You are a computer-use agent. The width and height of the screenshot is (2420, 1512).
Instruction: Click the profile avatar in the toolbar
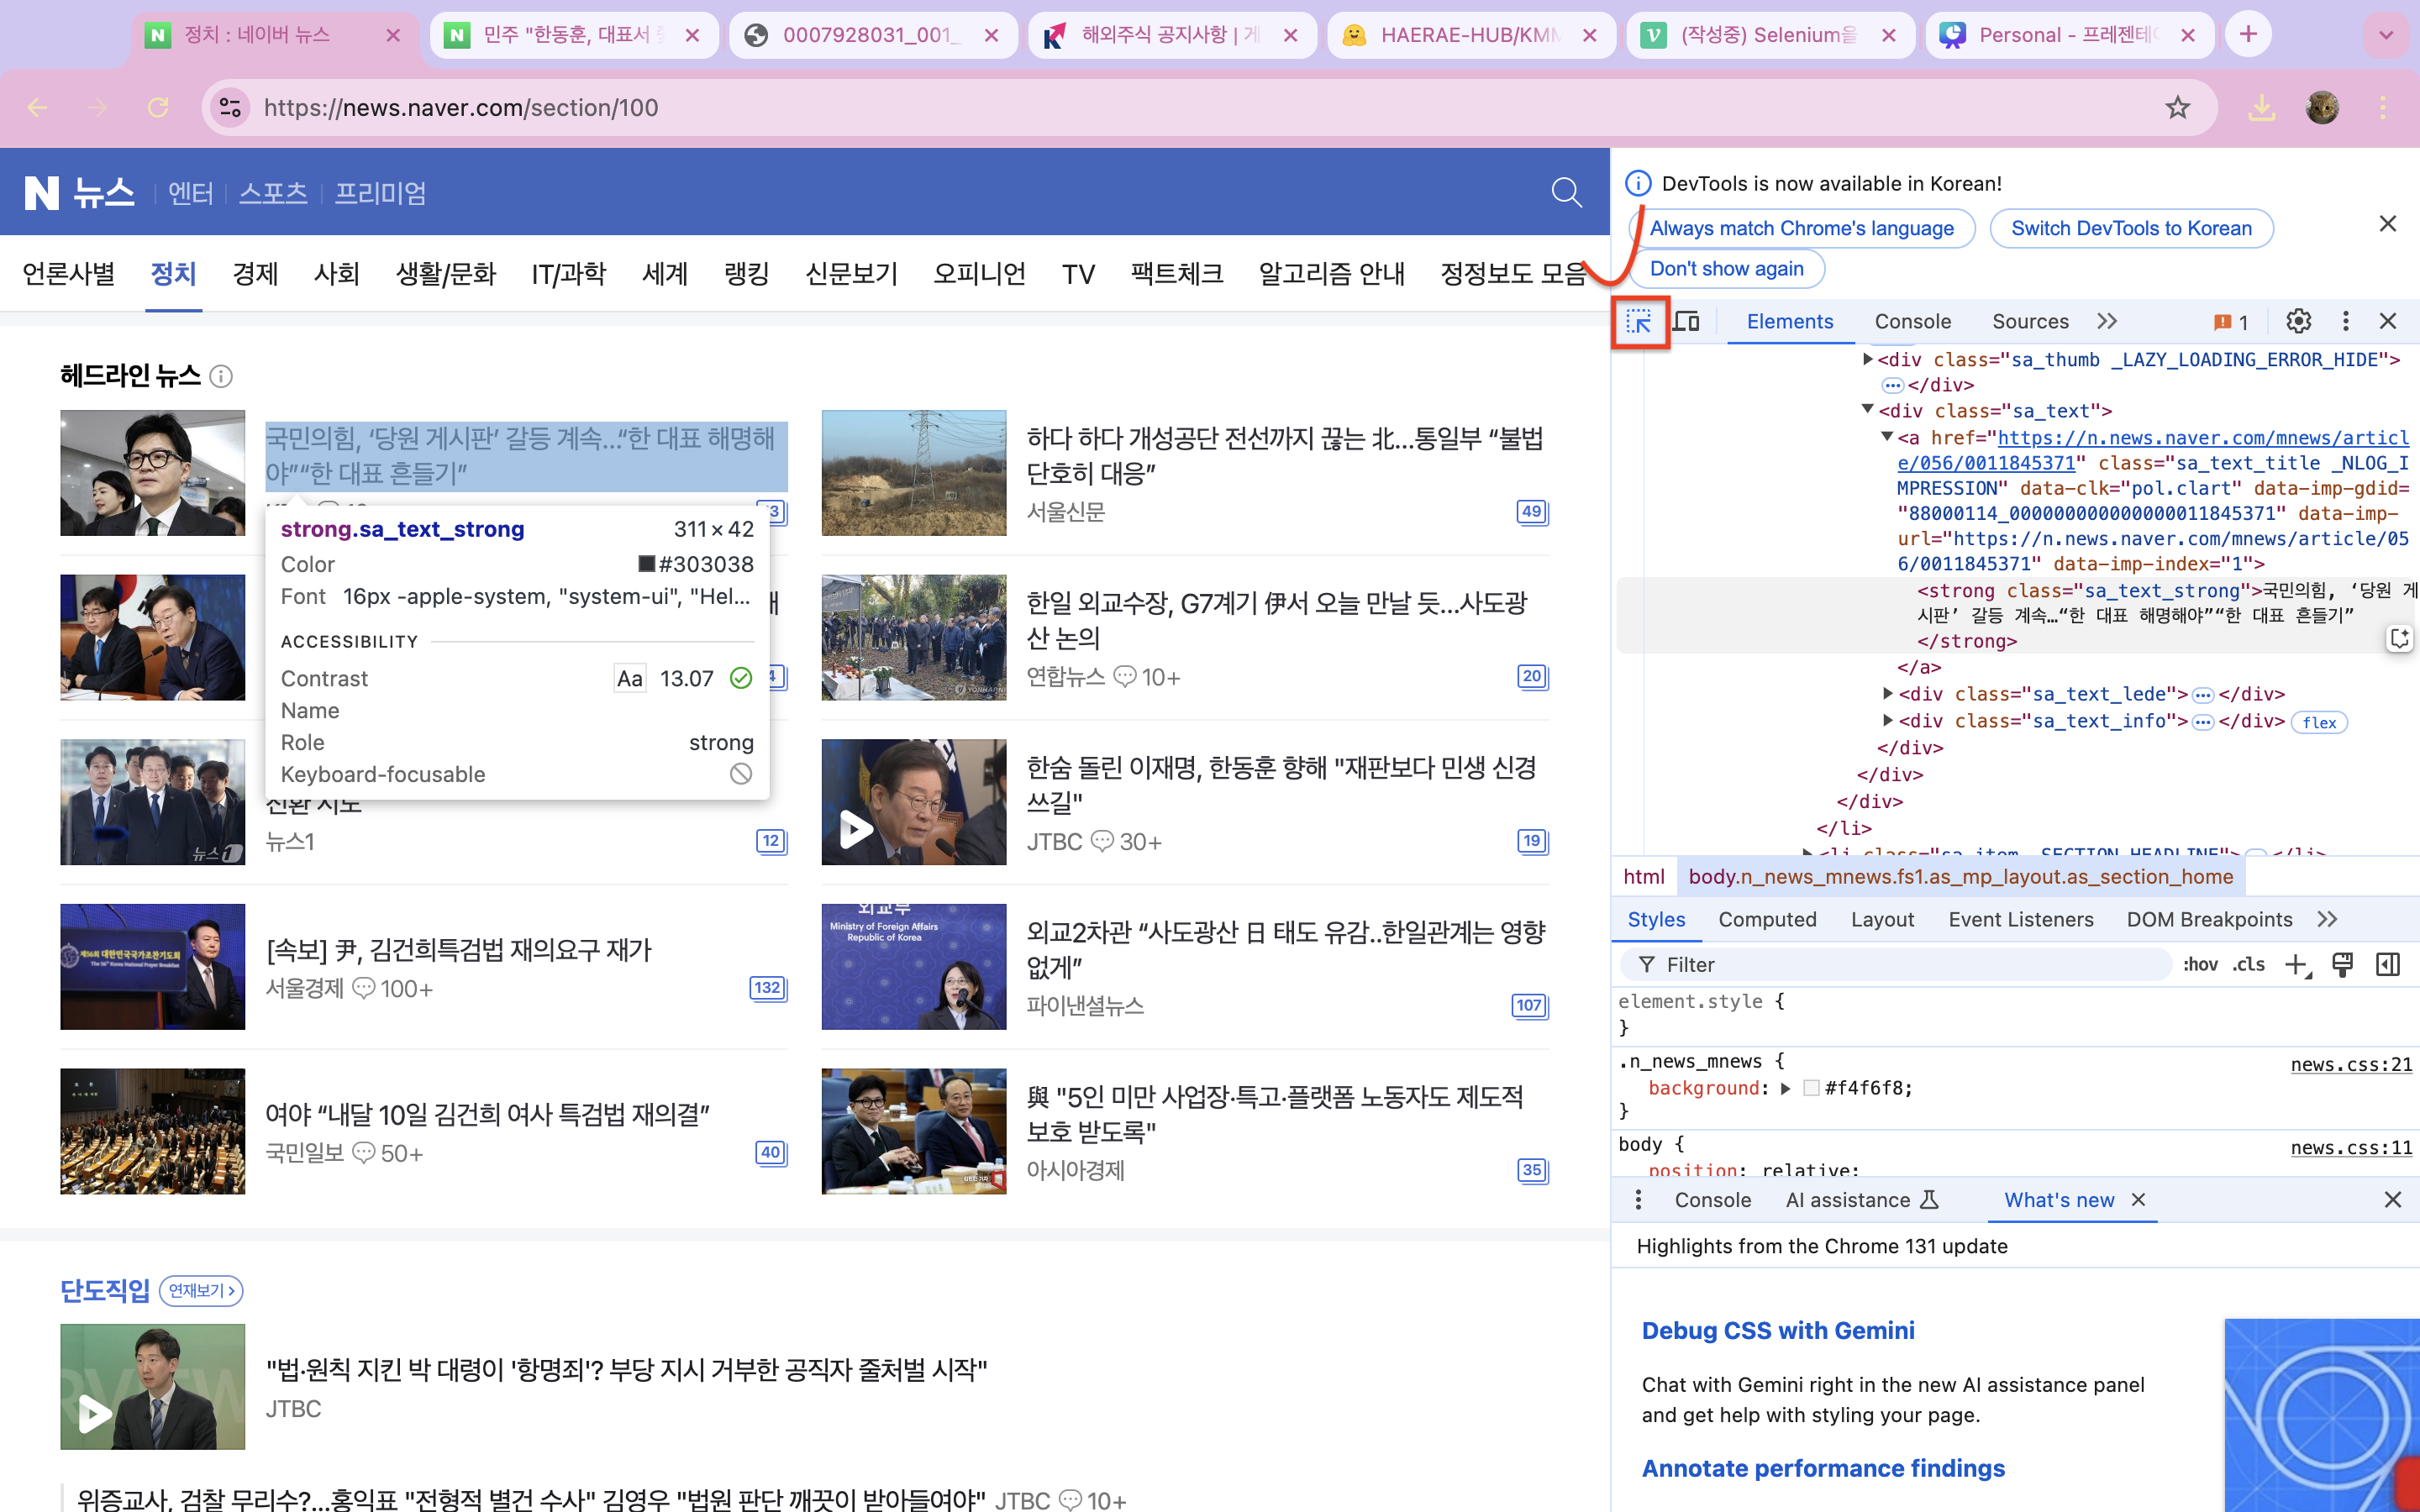tap(2322, 108)
